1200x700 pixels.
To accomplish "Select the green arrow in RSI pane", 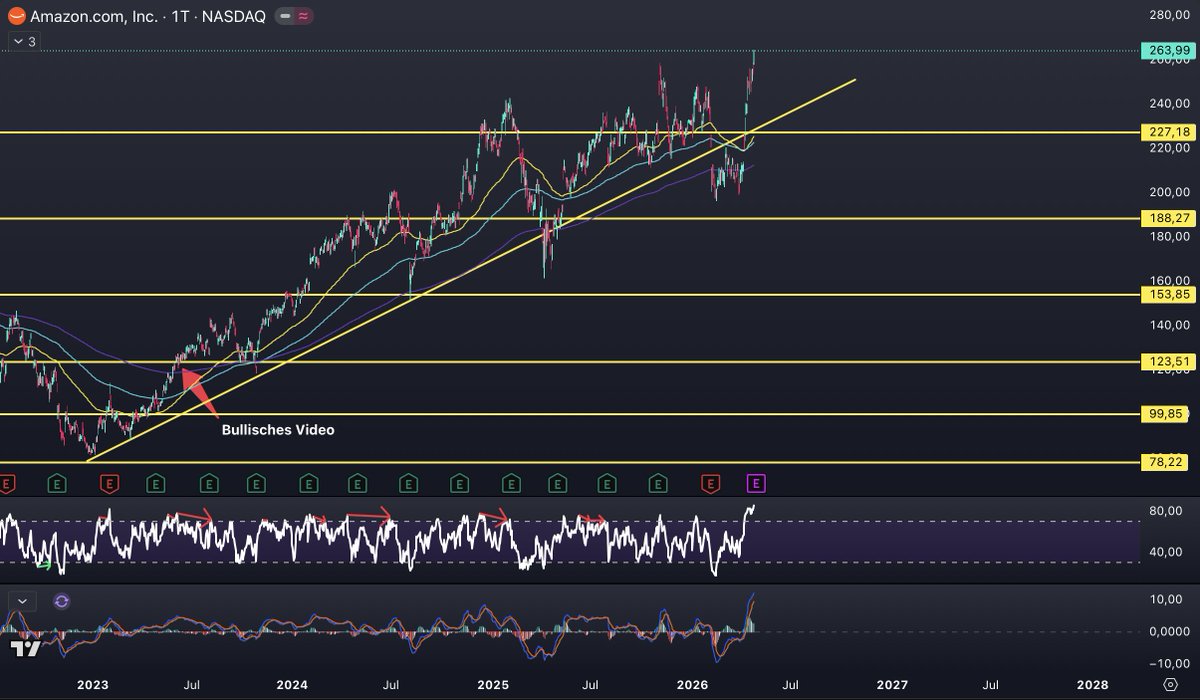I will (x=43, y=566).
